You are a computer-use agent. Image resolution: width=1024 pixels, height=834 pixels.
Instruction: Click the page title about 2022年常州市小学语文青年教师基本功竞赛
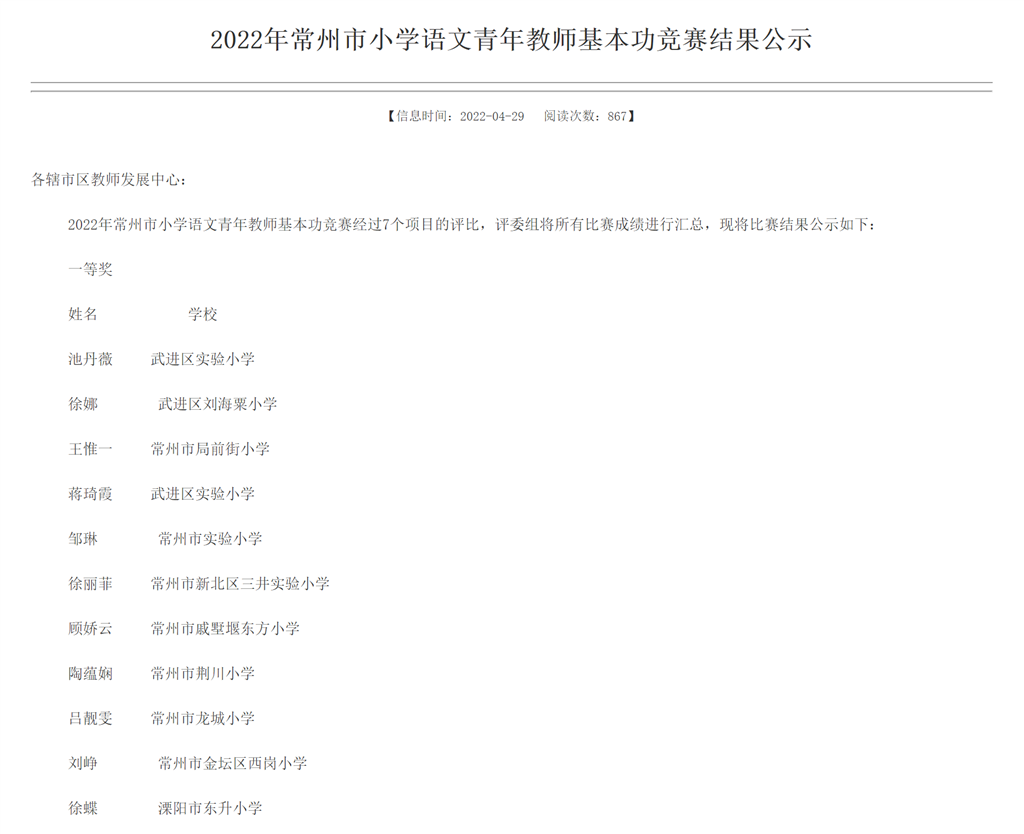pyautogui.click(x=511, y=40)
